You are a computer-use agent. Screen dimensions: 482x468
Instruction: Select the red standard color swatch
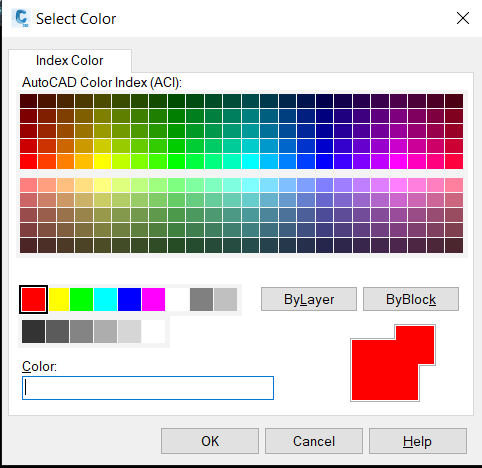pyautogui.click(x=33, y=299)
